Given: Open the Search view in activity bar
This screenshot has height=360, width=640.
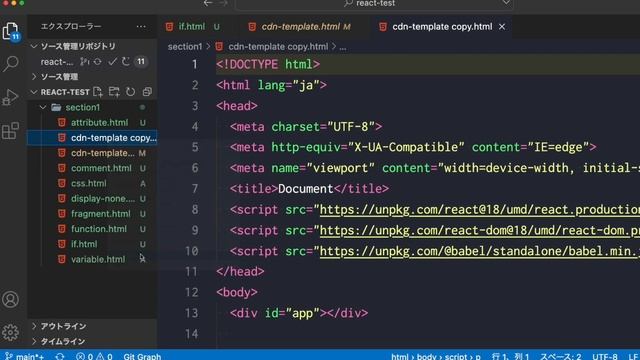Looking at the screenshot, I should pyautogui.click(x=11, y=63).
